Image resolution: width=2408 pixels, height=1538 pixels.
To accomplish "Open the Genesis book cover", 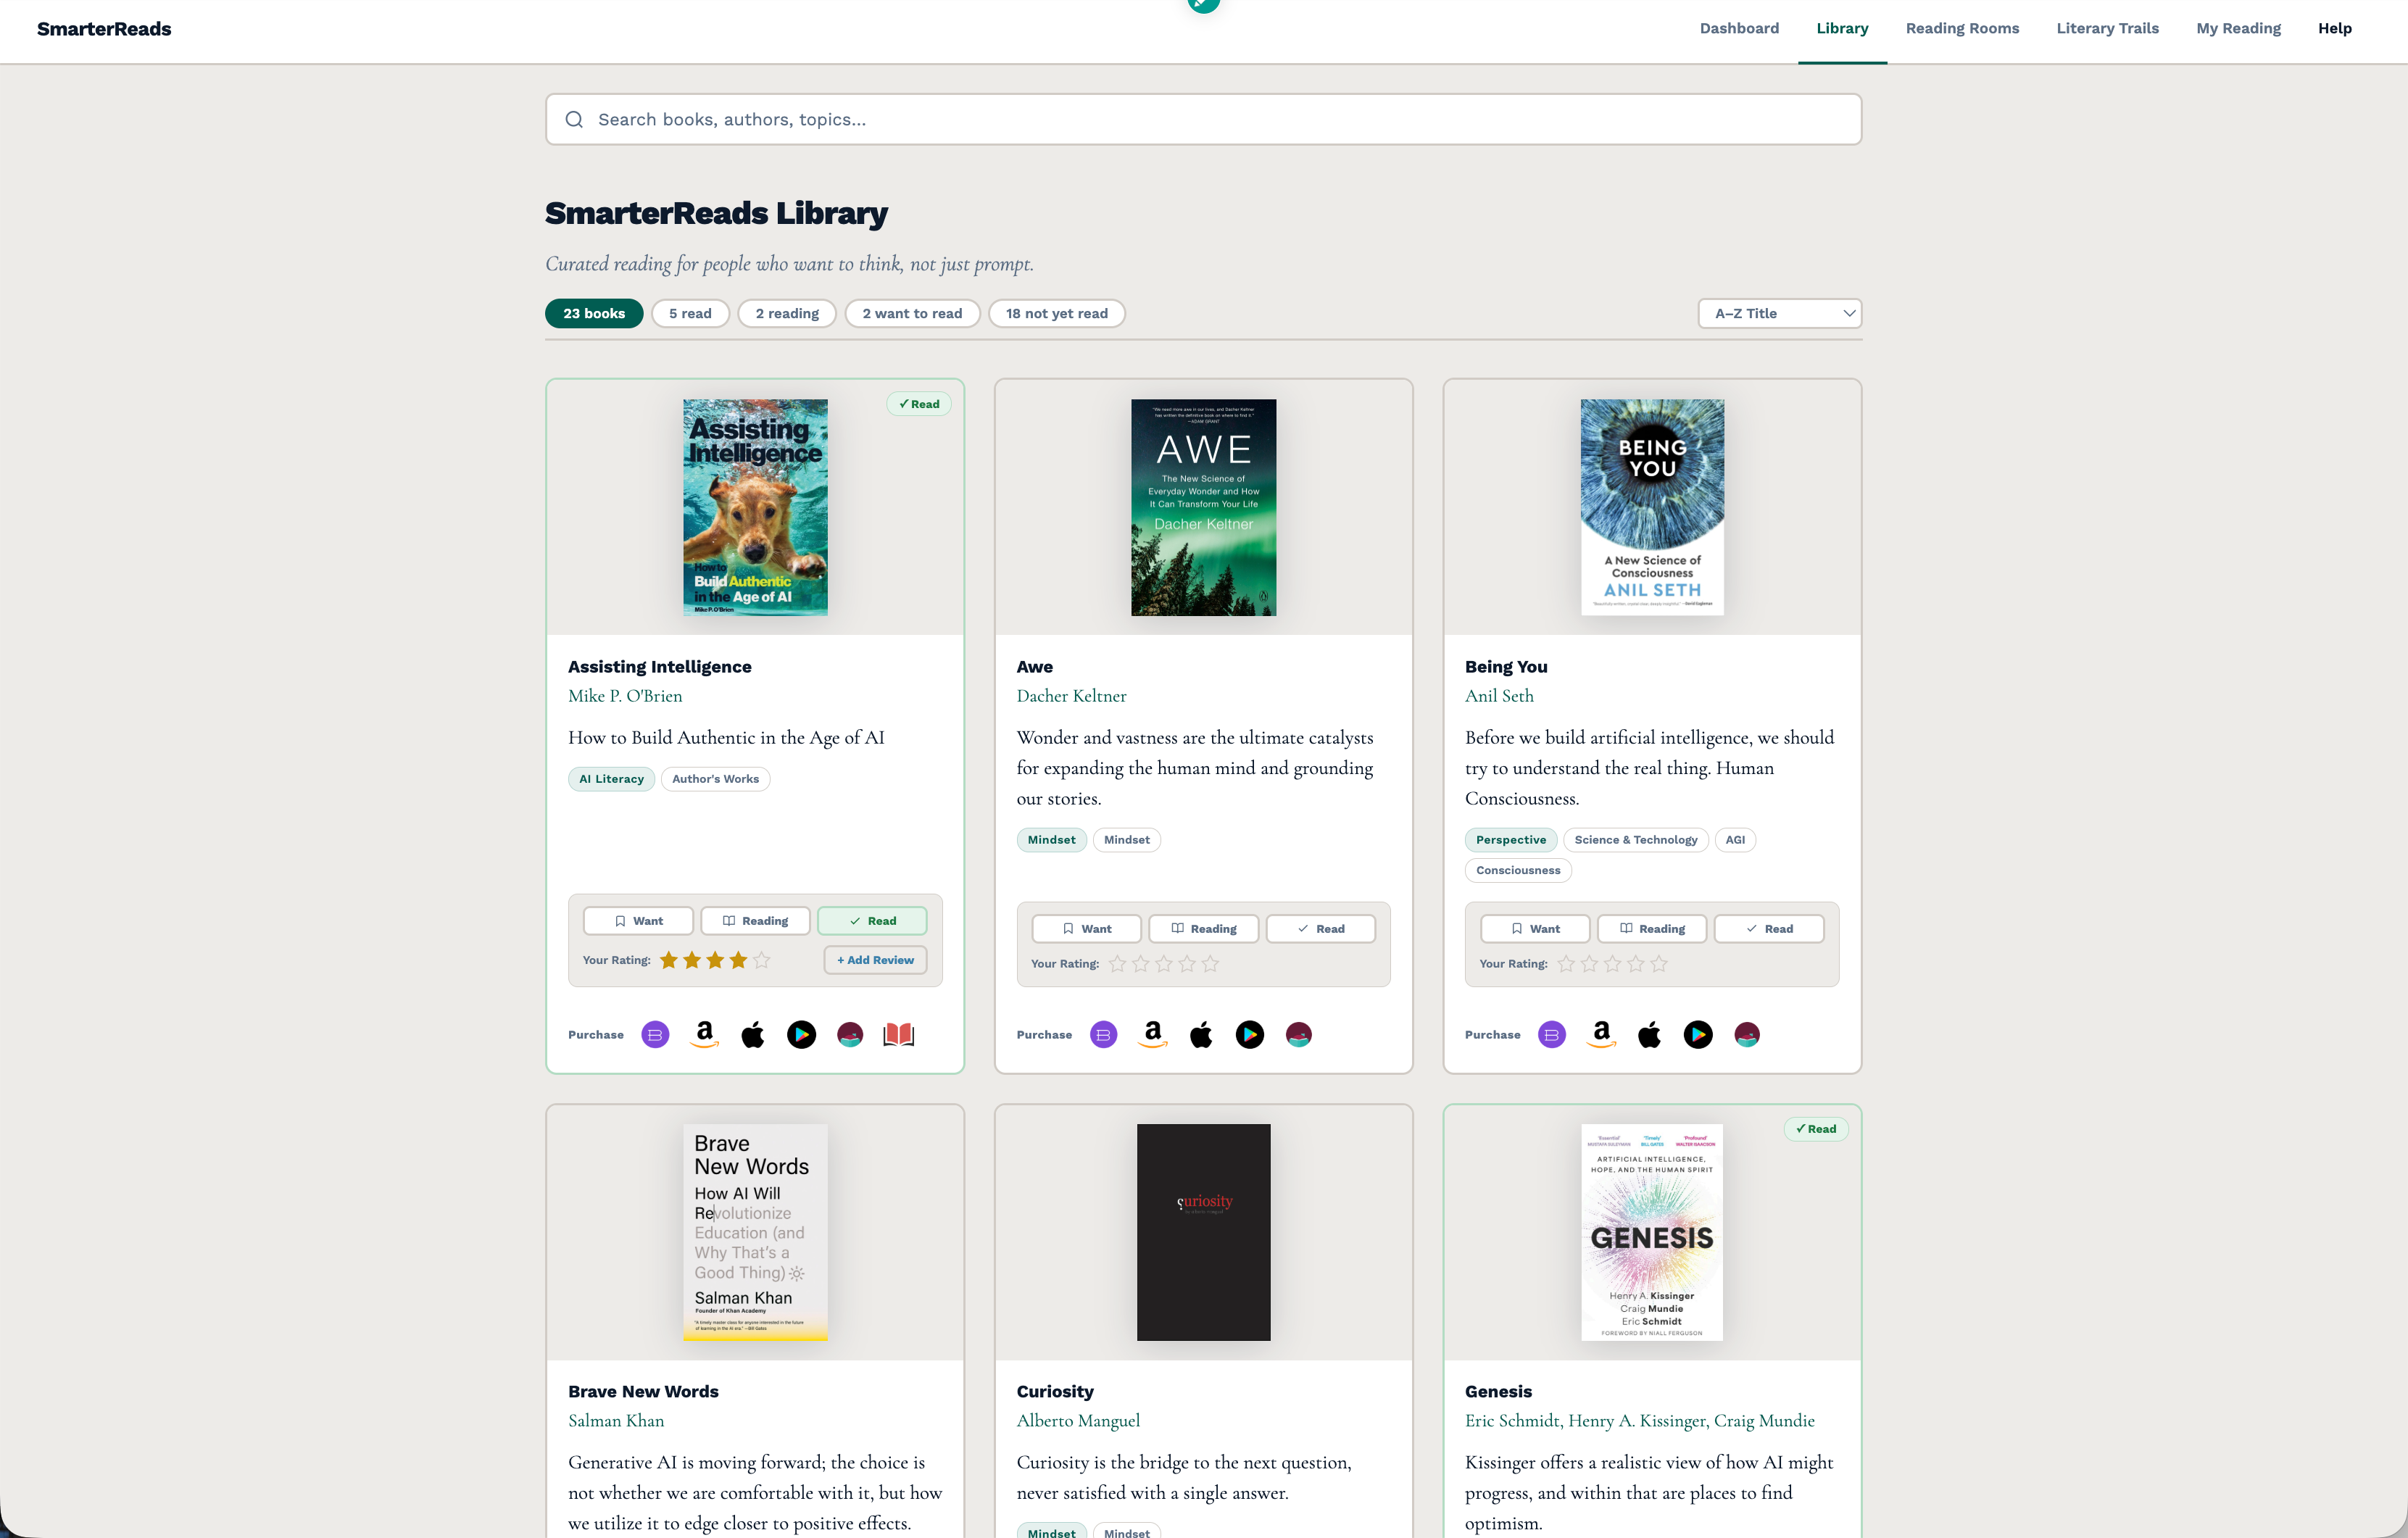I will tap(1652, 1232).
